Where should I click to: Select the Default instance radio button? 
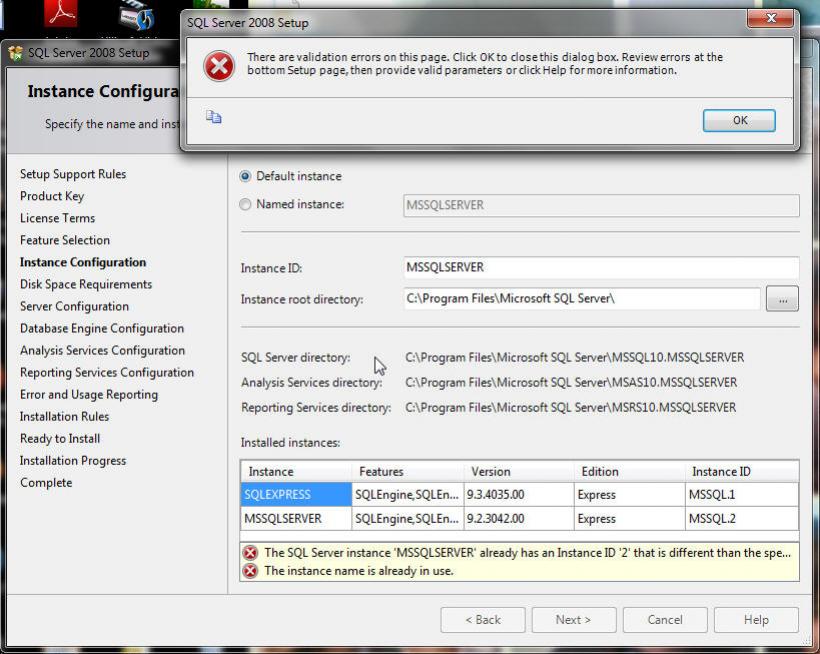pos(245,176)
